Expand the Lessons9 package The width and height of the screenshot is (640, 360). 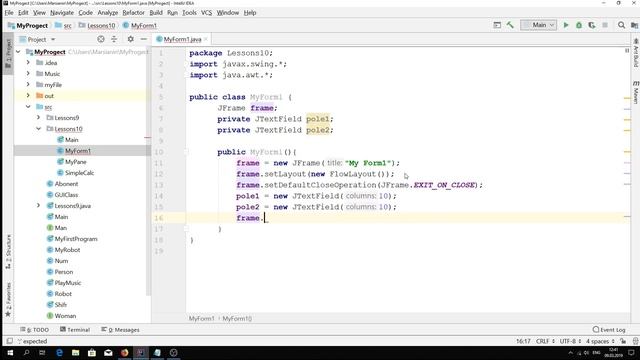pyautogui.click(x=38, y=118)
